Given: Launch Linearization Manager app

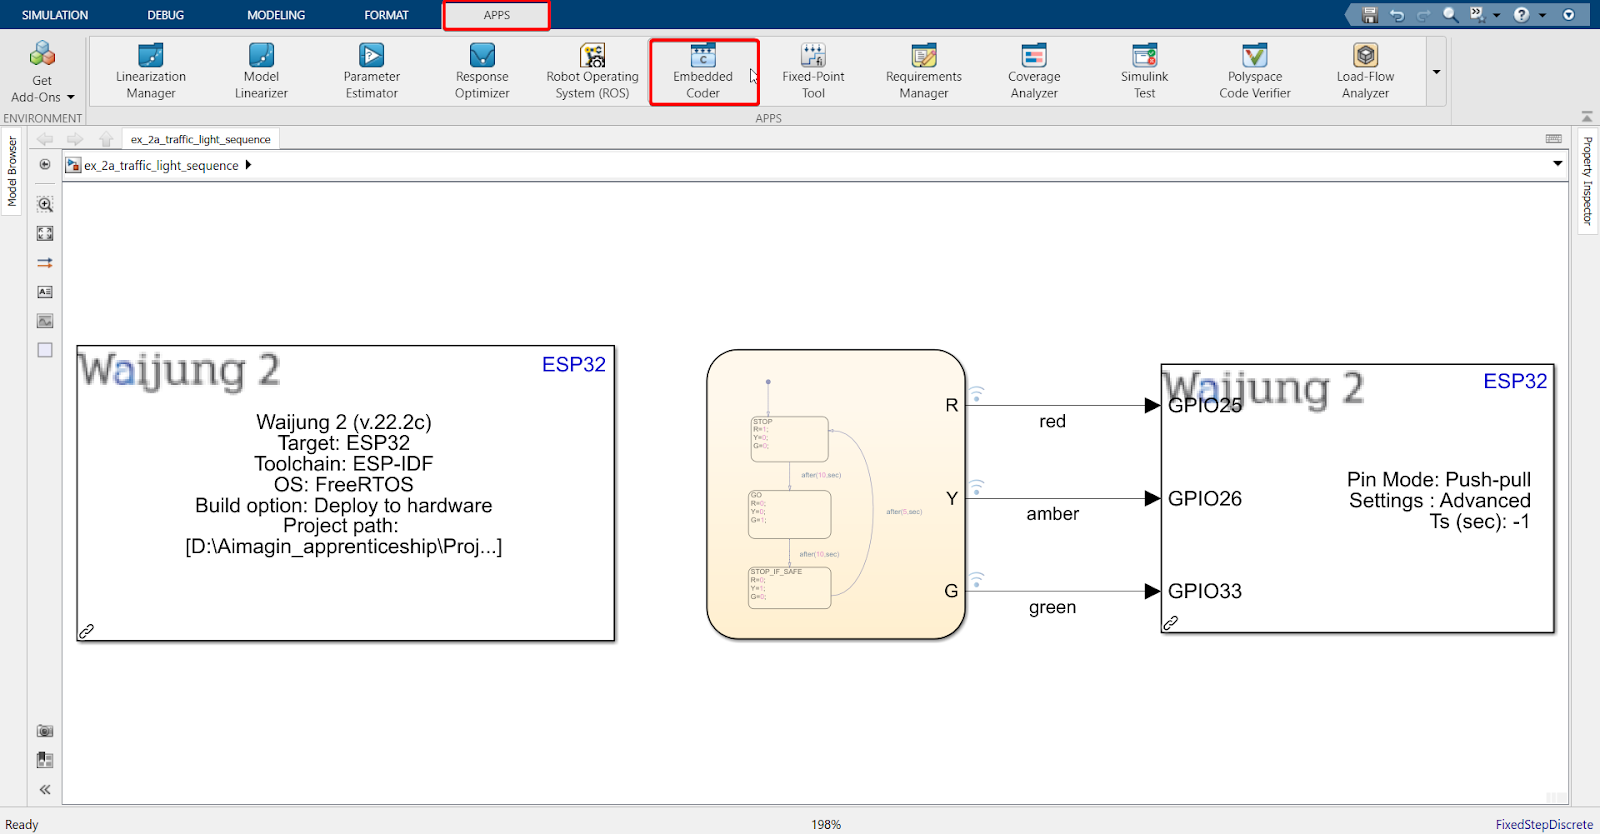Looking at the screenshot, I should pos(151,71).
